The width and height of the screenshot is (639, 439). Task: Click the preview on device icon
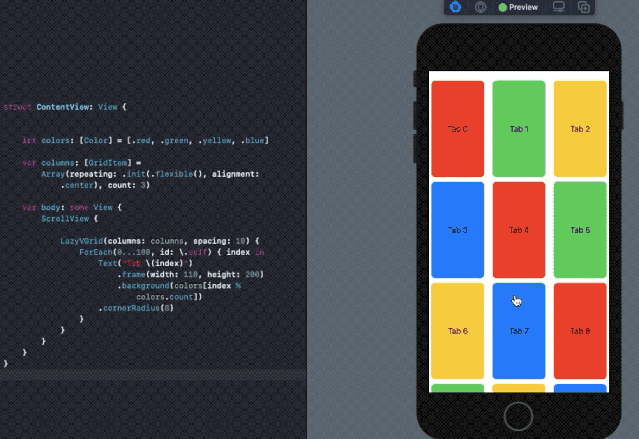pyautogui.click(x=480, y=7)
